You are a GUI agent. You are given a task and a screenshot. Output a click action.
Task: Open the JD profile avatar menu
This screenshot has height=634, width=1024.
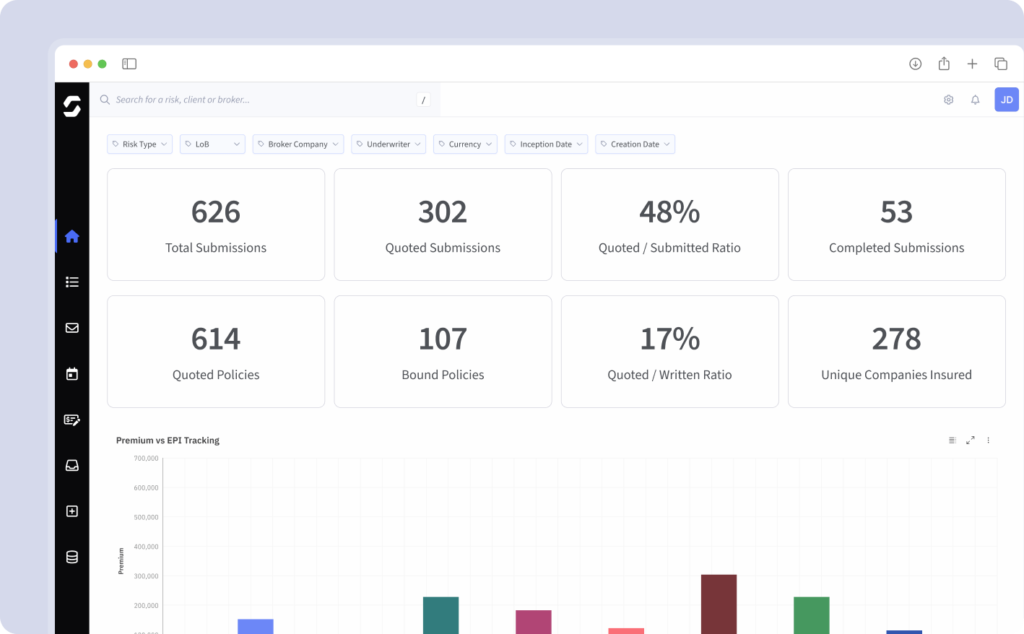[1006, 100]
